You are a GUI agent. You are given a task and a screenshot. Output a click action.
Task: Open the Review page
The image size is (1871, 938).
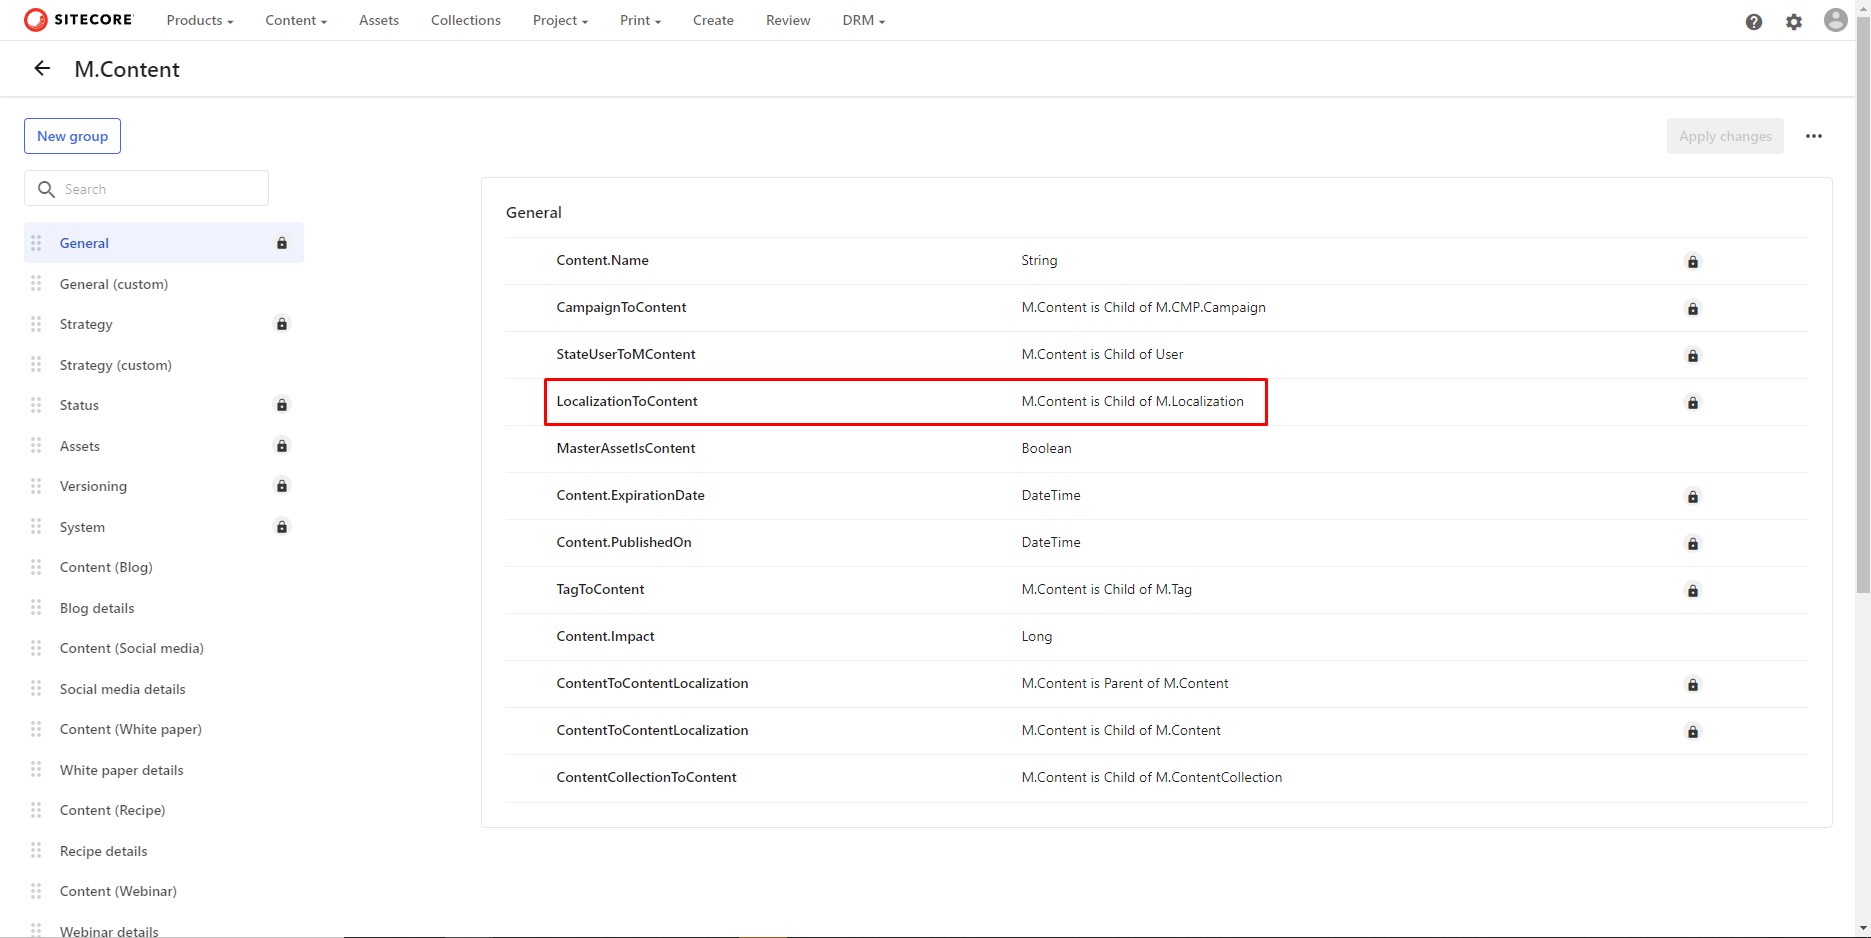click(x=788, y=20)
